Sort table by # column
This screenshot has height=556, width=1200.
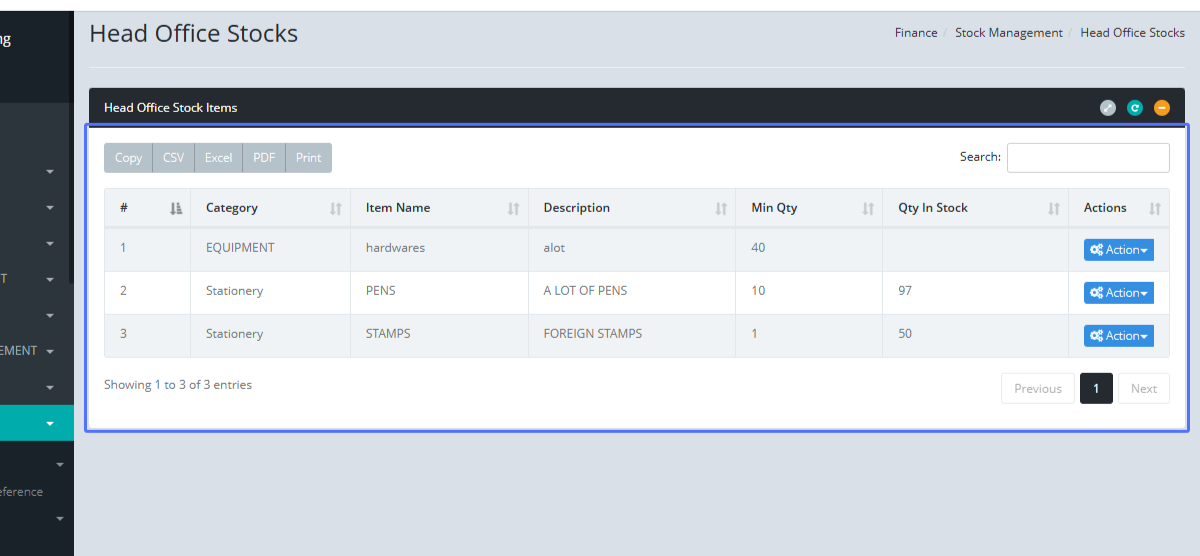coord(147,208)
